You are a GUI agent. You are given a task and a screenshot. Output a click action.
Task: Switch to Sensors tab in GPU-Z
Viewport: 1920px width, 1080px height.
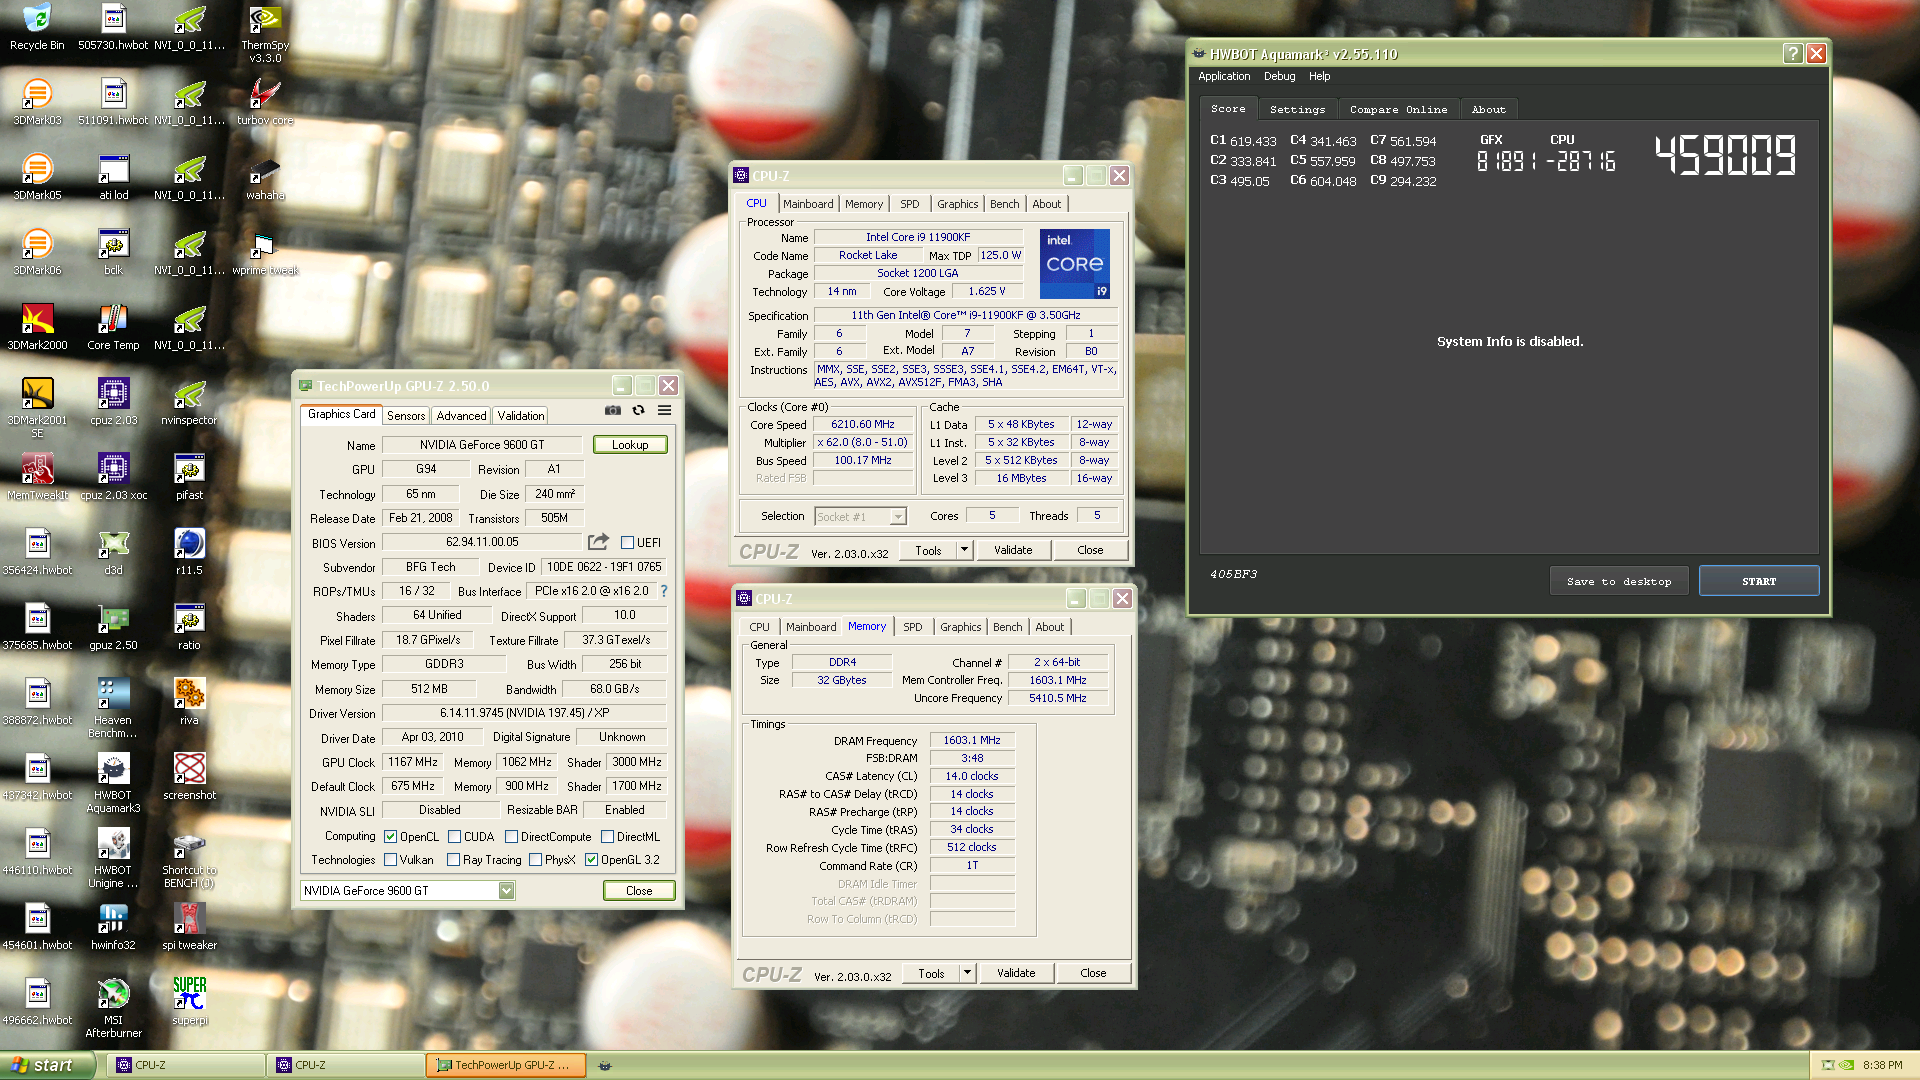[x=406, y=416]
